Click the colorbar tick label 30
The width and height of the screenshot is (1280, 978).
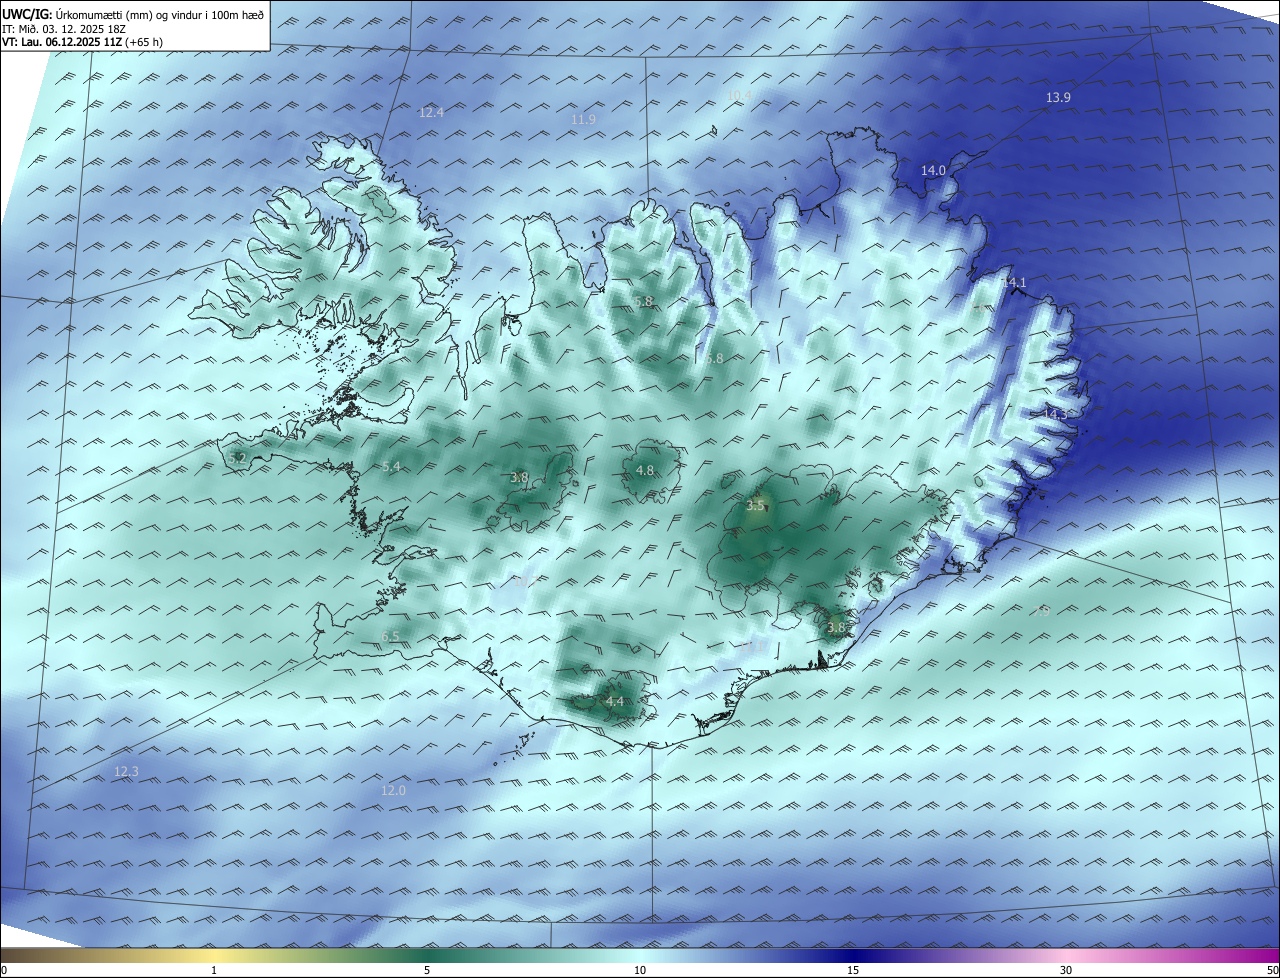pos(1066,970)
